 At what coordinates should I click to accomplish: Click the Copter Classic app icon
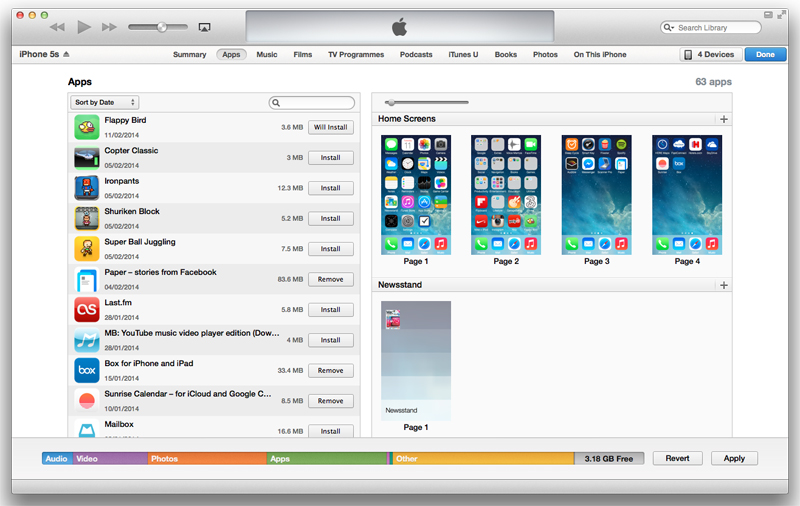[x=87, y=158]
